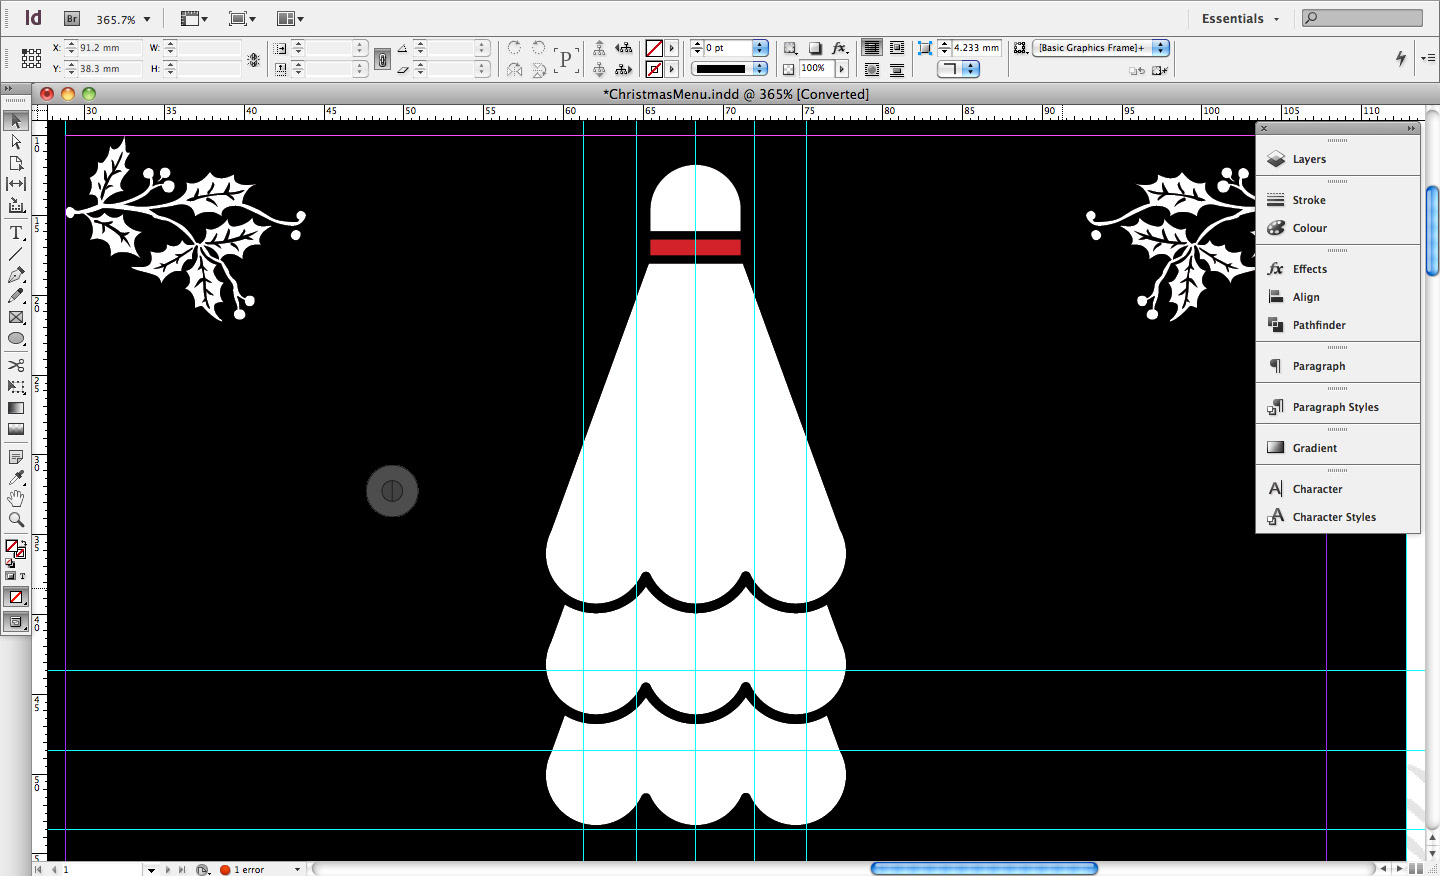Enable Wrap around object shape

872,69
